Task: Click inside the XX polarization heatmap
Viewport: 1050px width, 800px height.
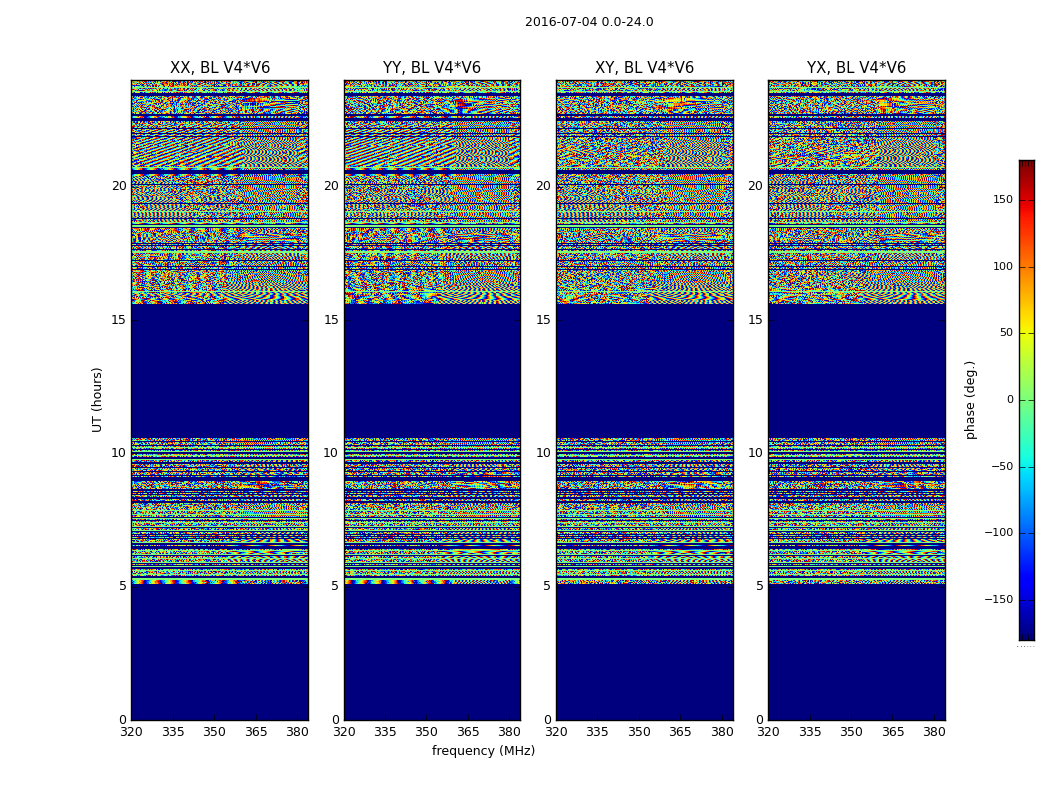Action: (x=220, y=400)
